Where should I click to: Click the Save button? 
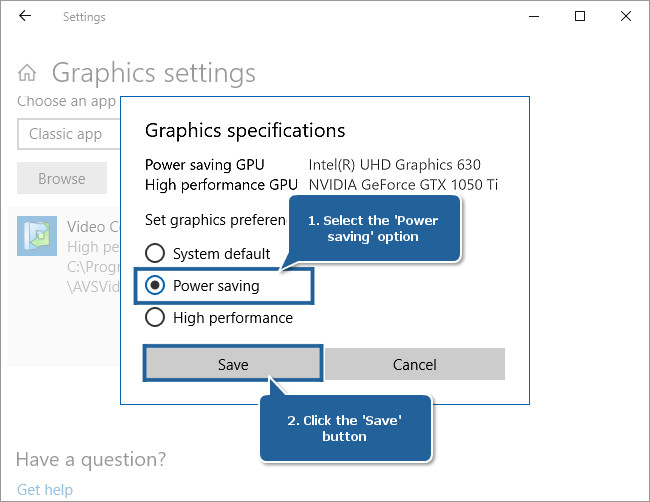point(233,364)
